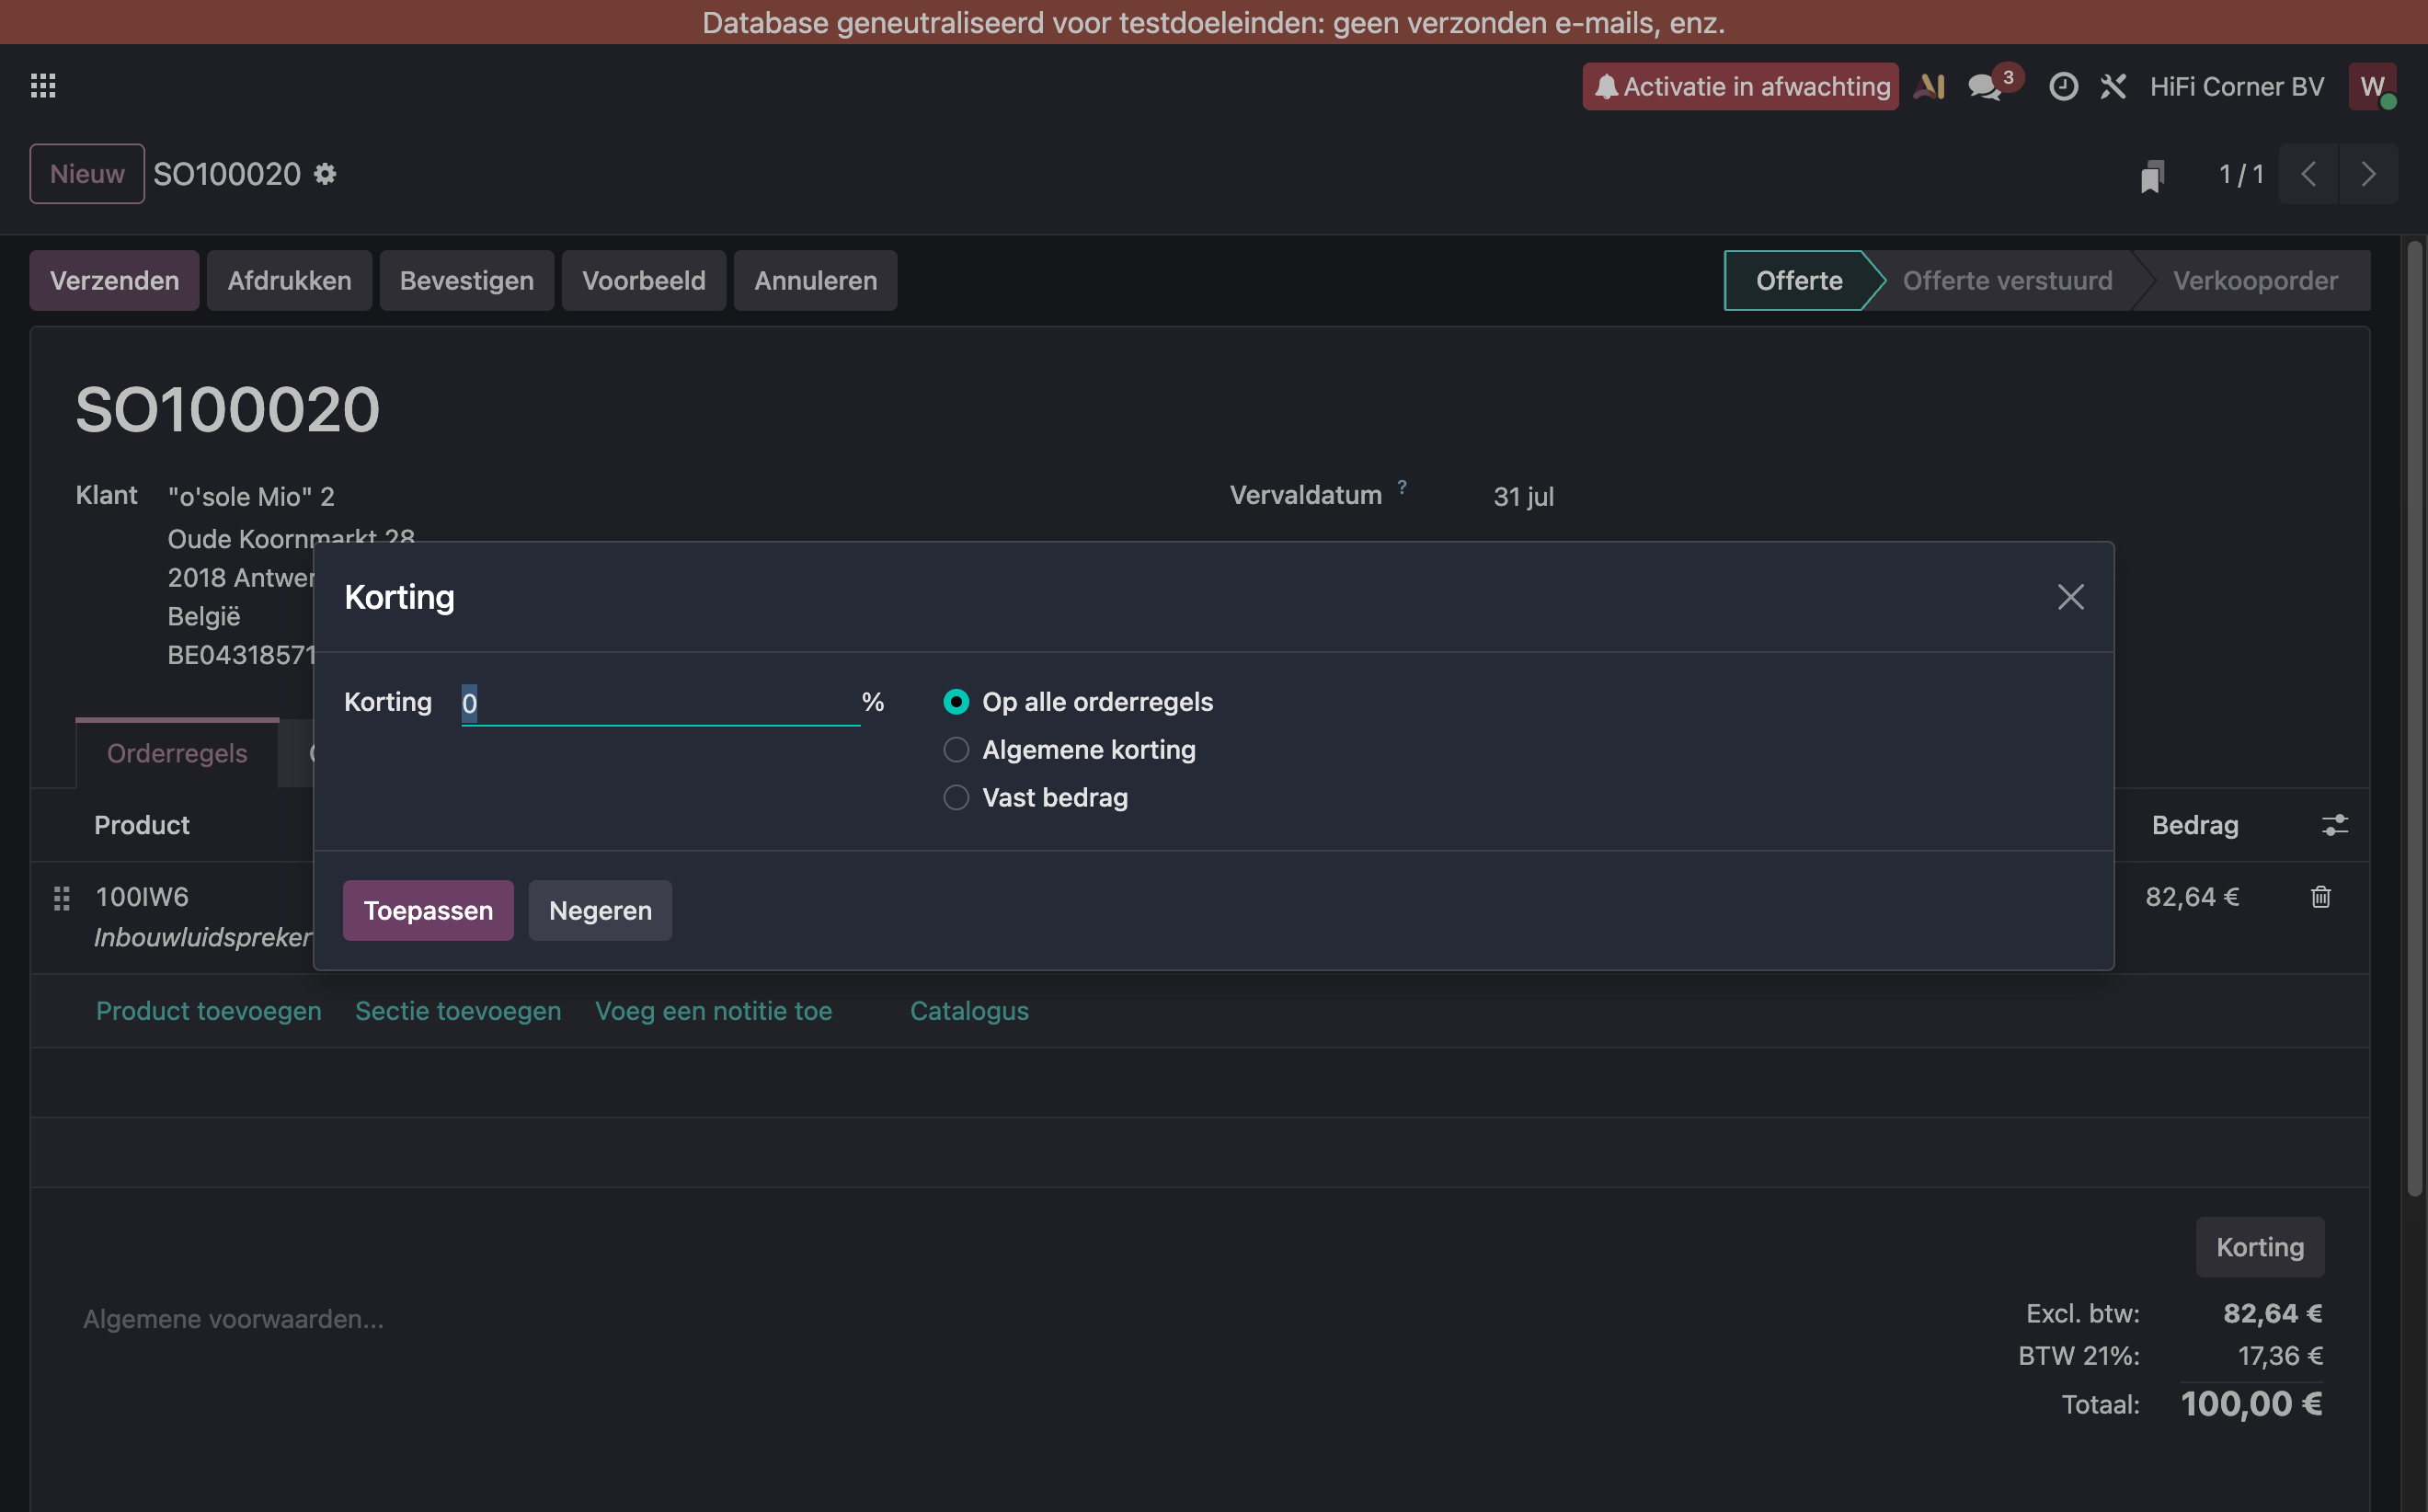2428x1512 pixels.
Task: Open user avatar menu W
Action: click(2373, 87)
